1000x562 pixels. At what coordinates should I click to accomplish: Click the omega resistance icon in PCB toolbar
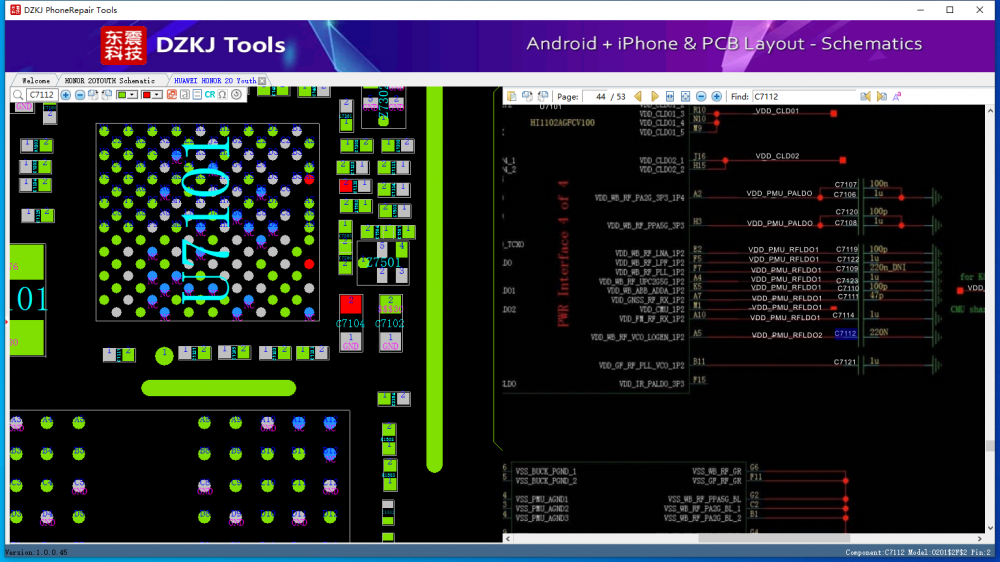[223, 95]
